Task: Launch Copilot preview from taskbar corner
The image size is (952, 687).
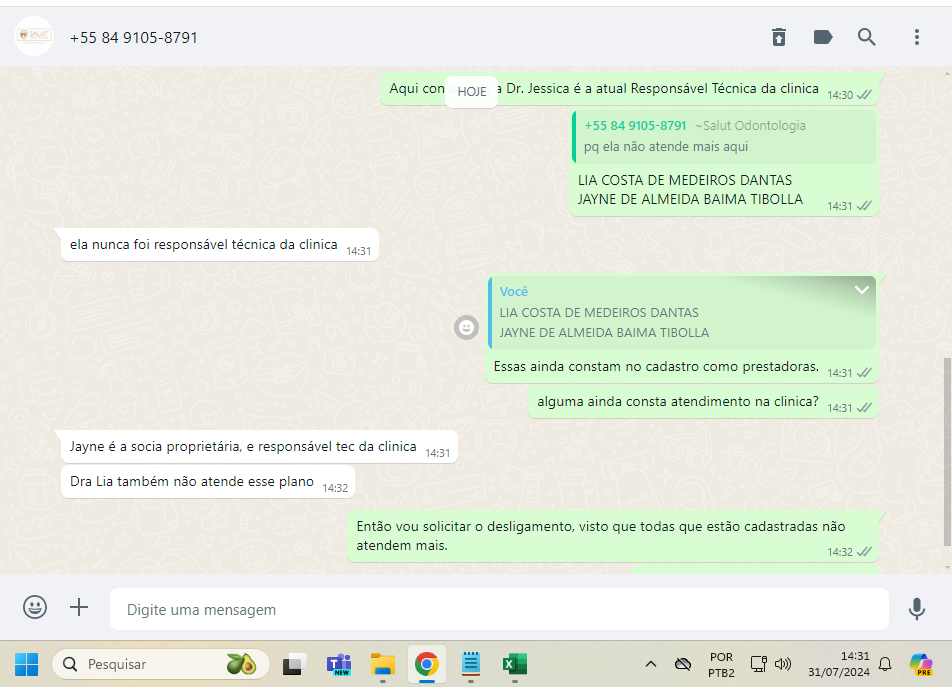Action: click(921, 664)
